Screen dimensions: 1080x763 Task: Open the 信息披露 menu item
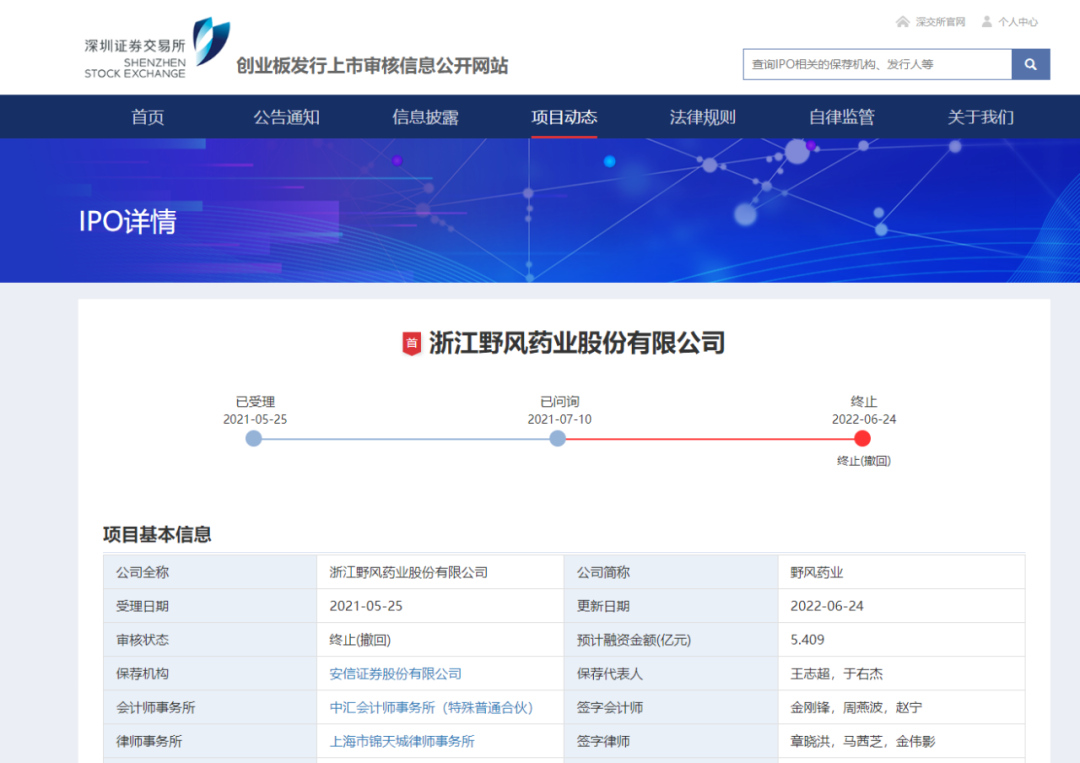point(425,117)
